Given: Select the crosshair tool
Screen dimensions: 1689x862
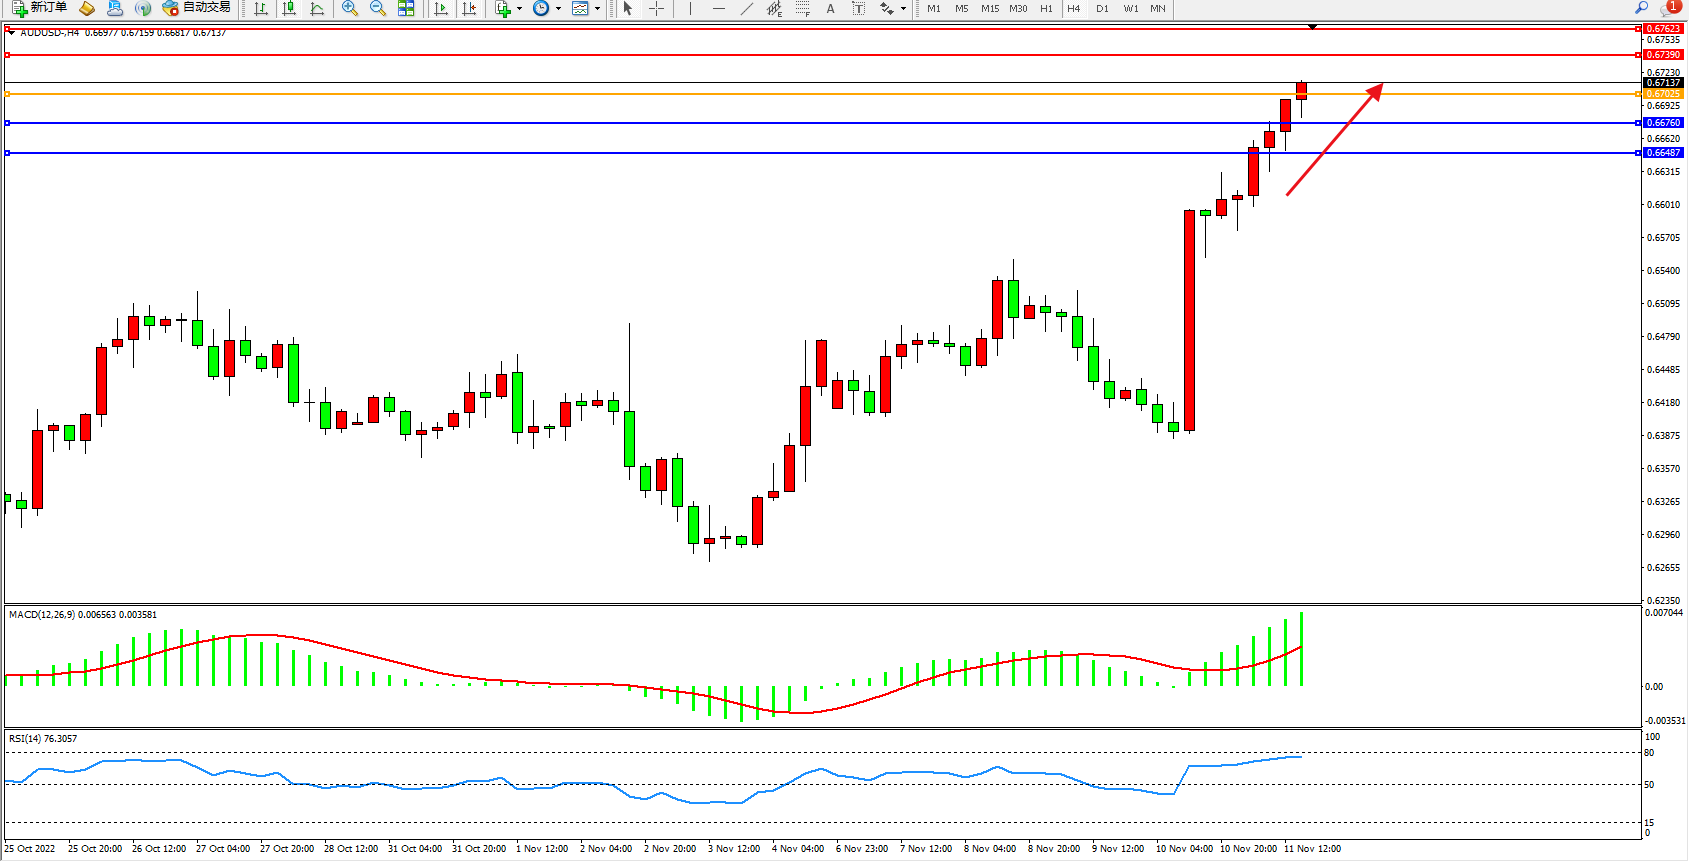Looking at the screenshot, I should click(656, 8).
